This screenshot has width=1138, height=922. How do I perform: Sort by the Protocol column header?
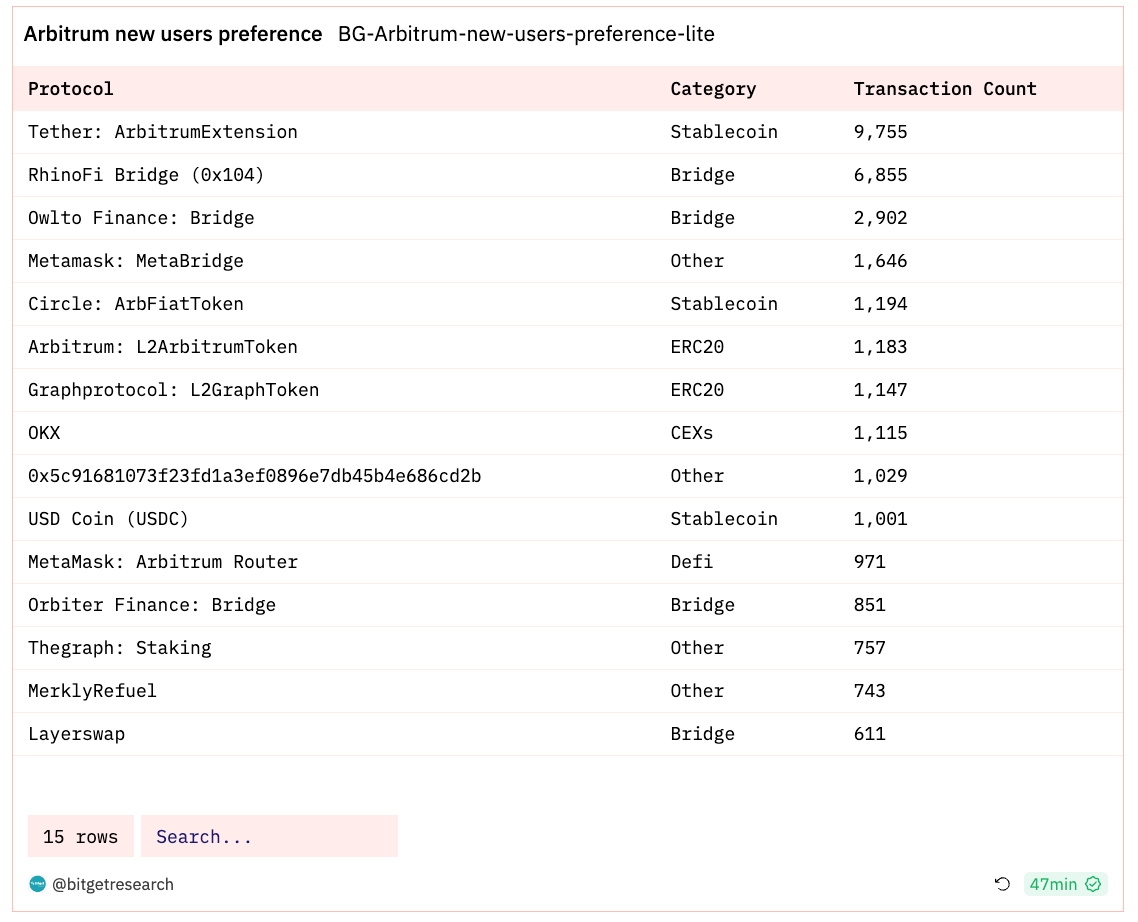tap(71, 89)
